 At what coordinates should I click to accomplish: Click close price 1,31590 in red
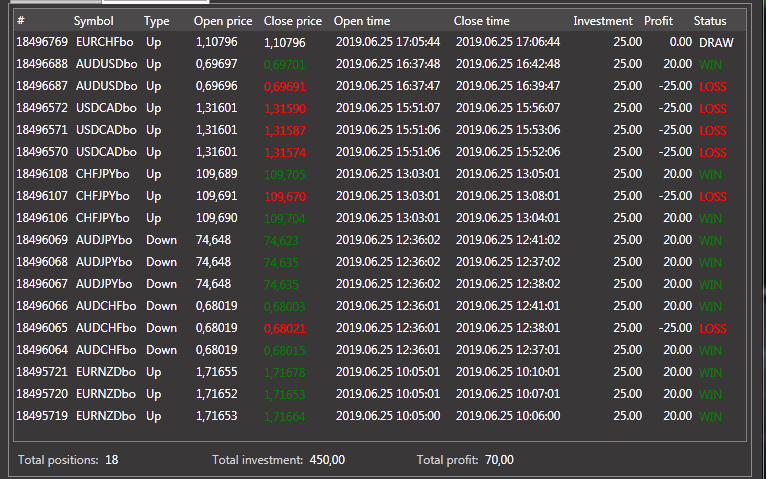[285, 109]
